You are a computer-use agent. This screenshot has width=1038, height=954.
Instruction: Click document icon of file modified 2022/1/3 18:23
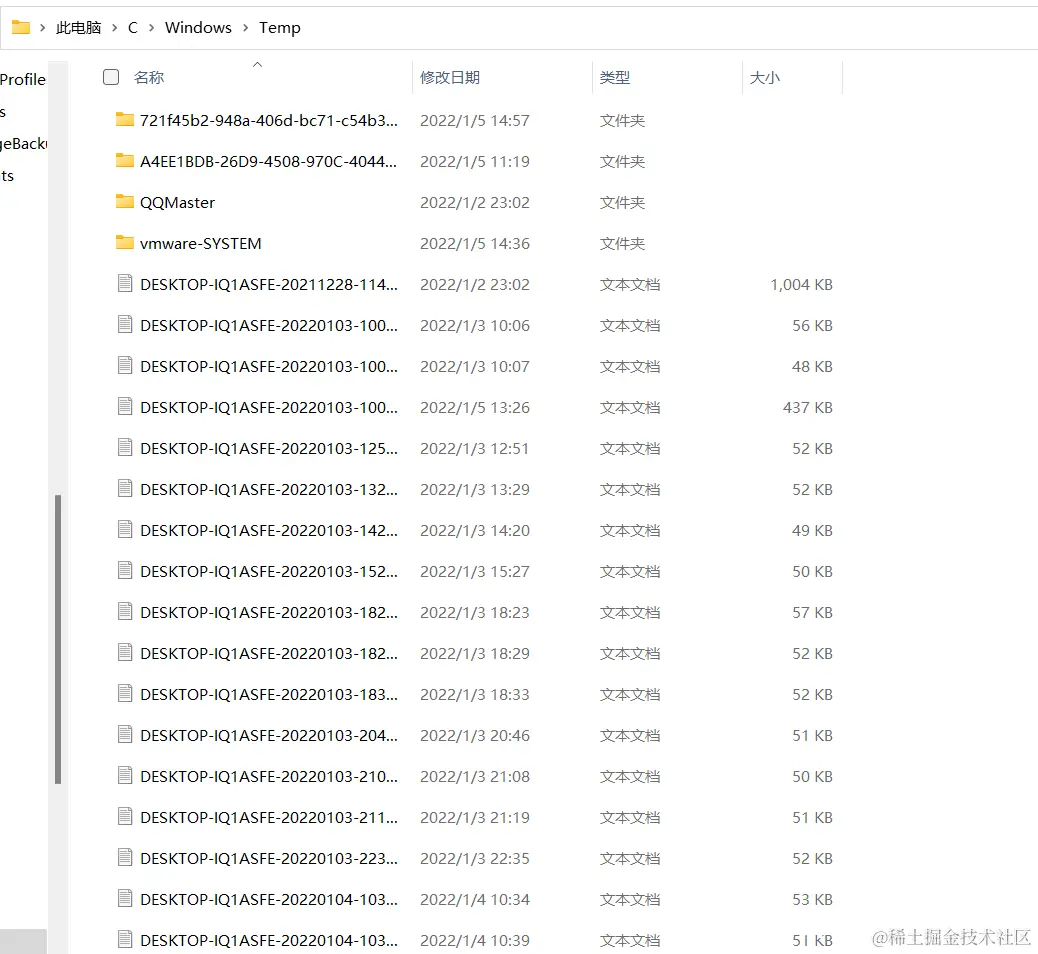(x=124, y=612)
